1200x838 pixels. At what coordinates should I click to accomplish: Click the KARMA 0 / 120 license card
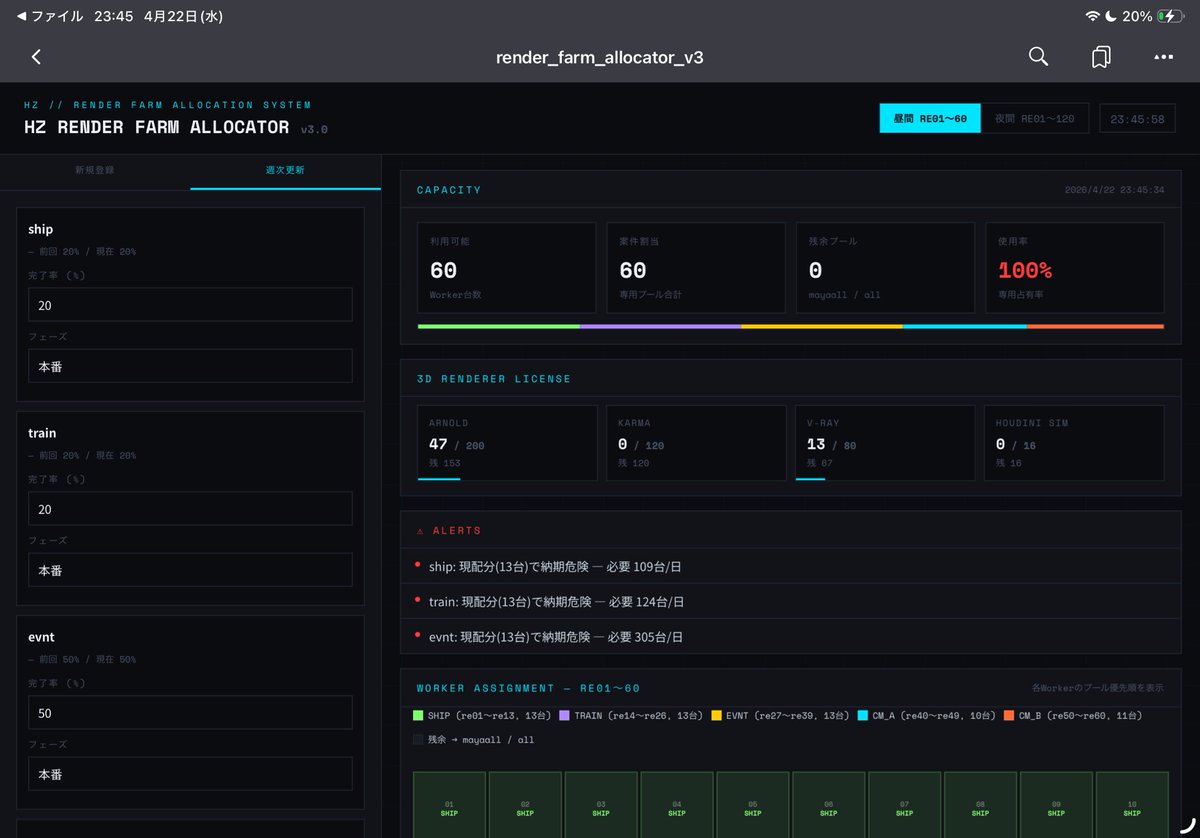(696, 443)
